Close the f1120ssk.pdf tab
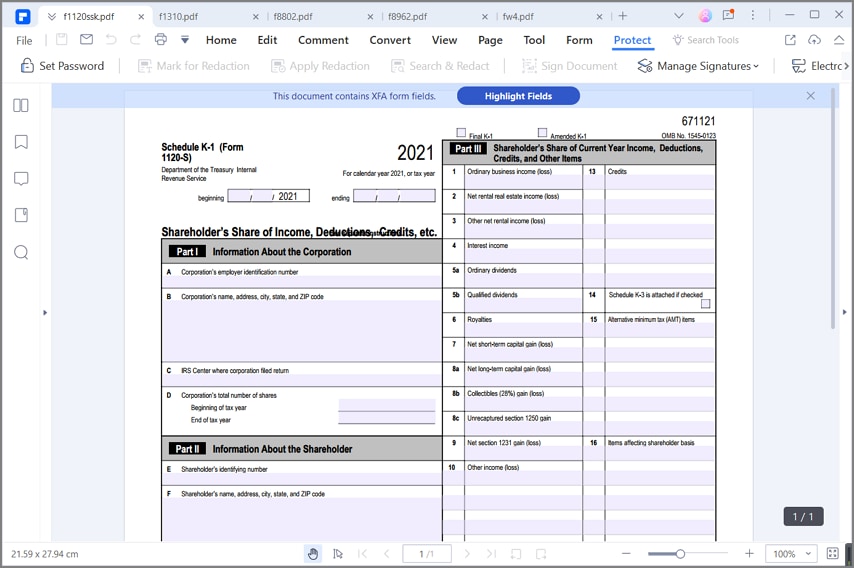 pos(141,17)
